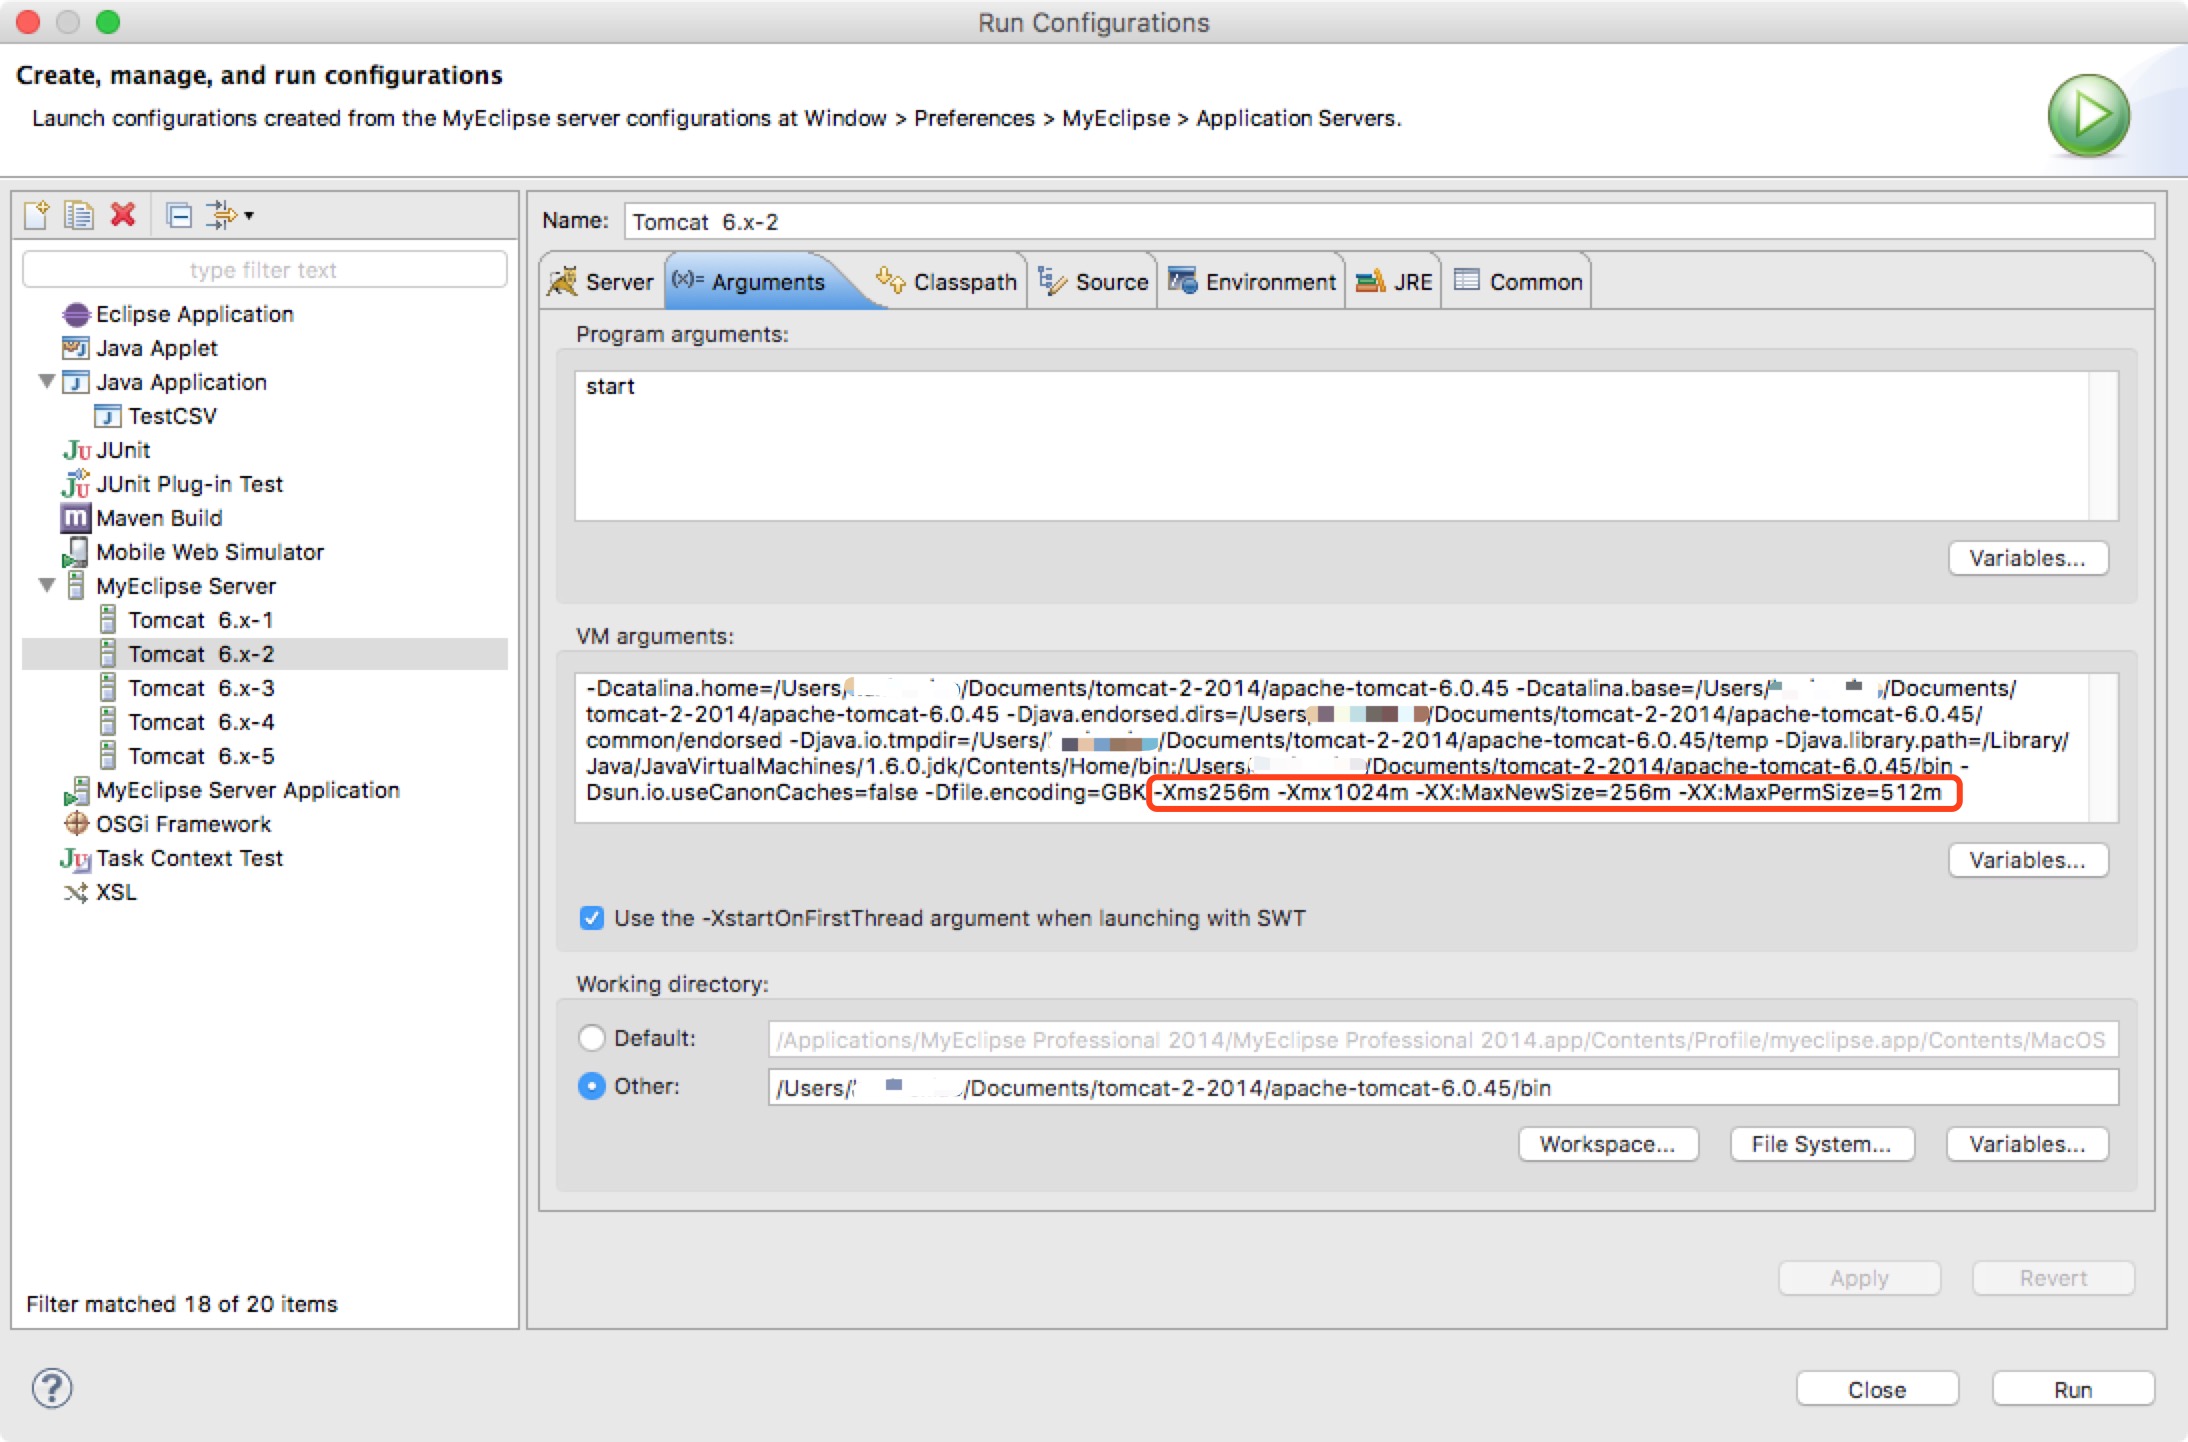Open the filter launch configurations dropdown
Viewport: 2188px width, 1442px height.
(230, 215)
